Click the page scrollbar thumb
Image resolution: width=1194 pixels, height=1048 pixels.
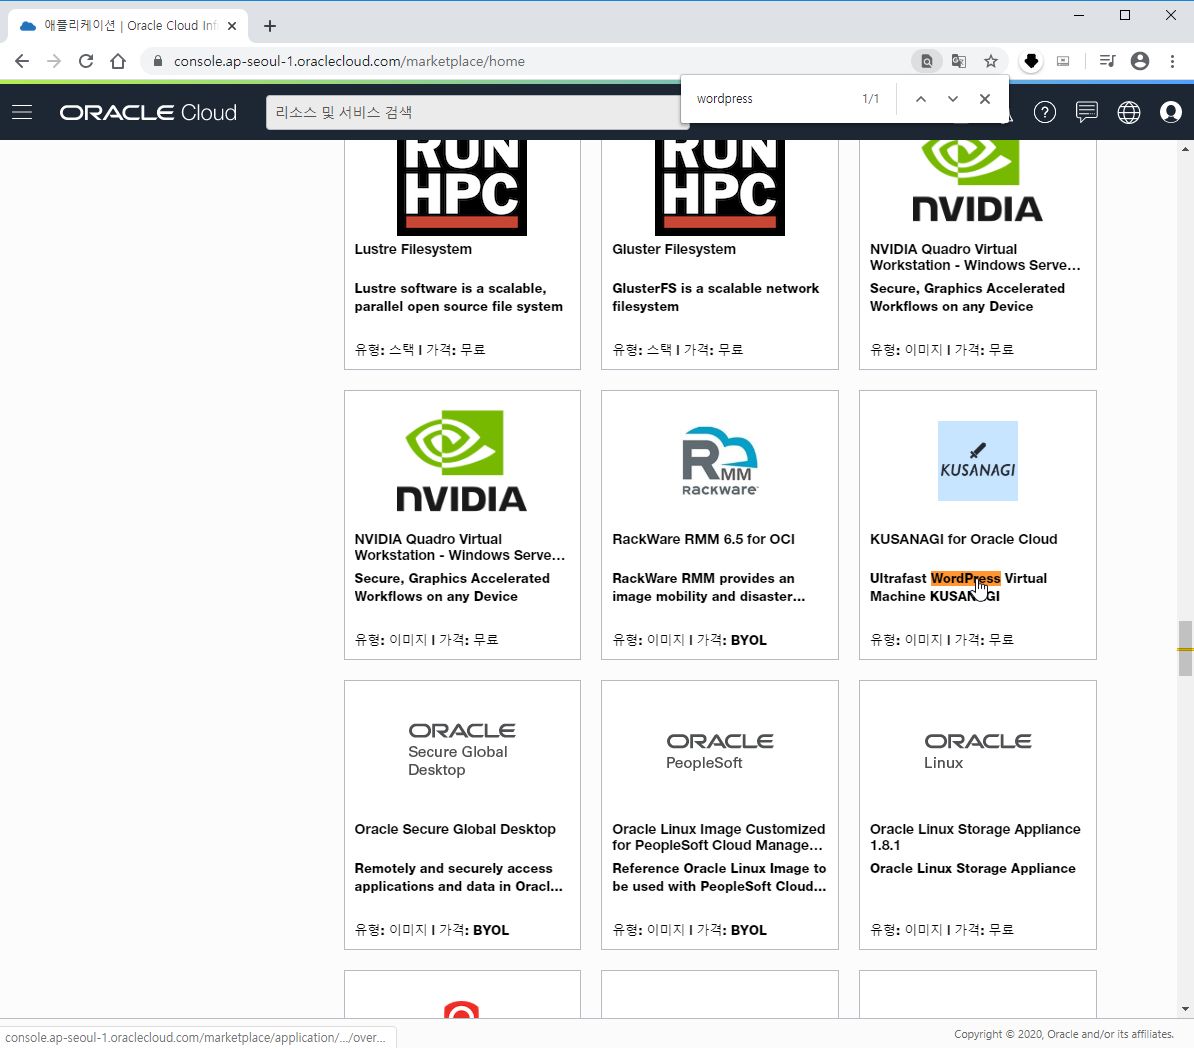(x=1185, y=648)
